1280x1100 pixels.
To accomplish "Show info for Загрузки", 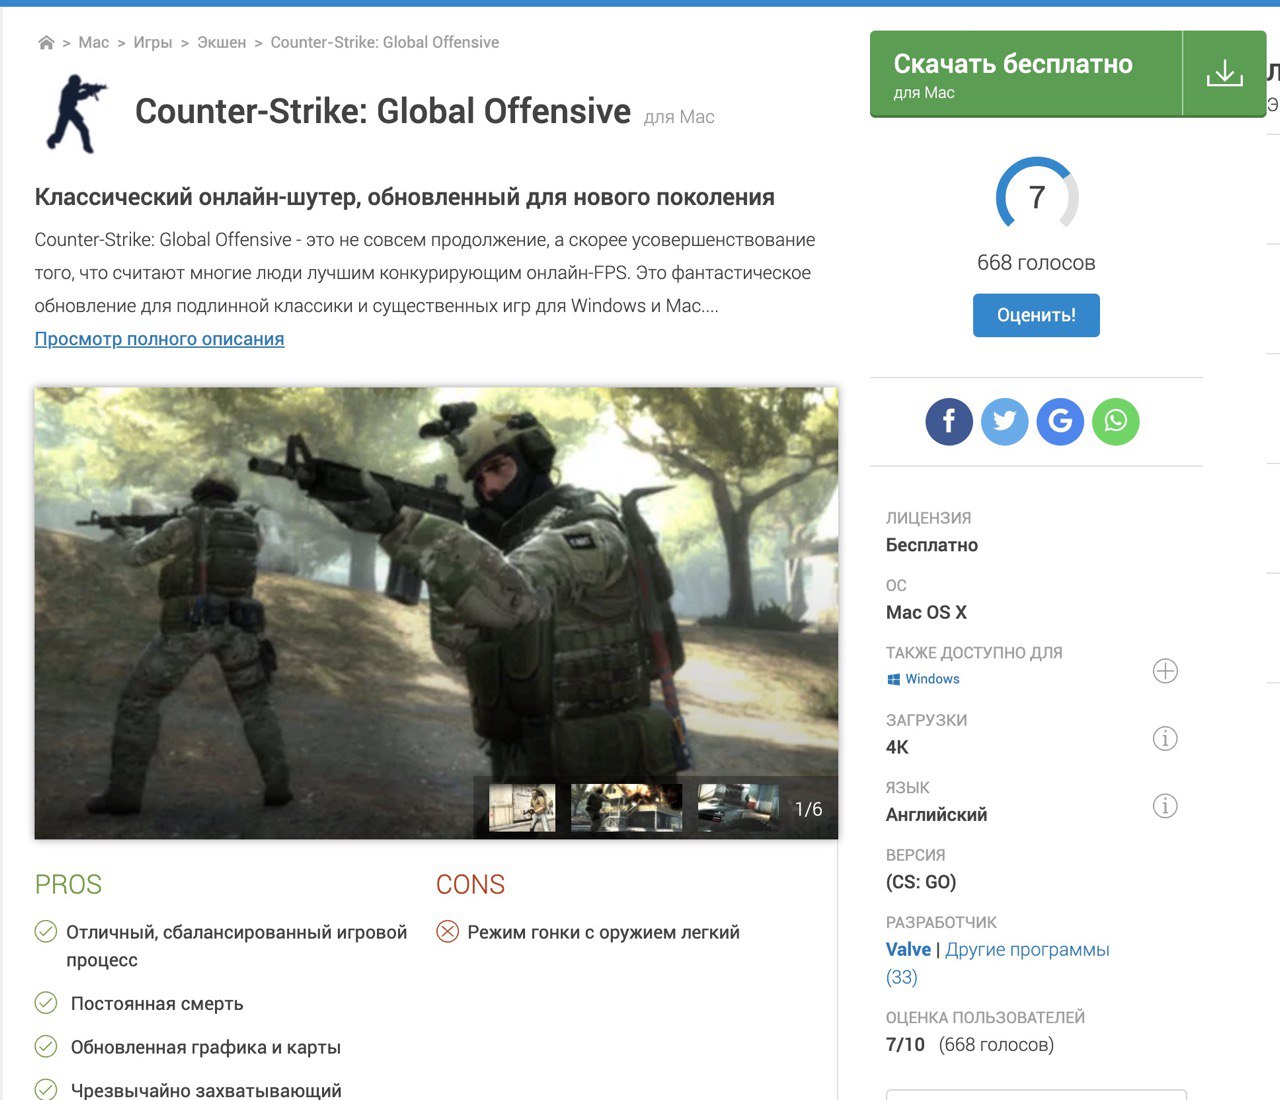I will (x=1165, y=739).
